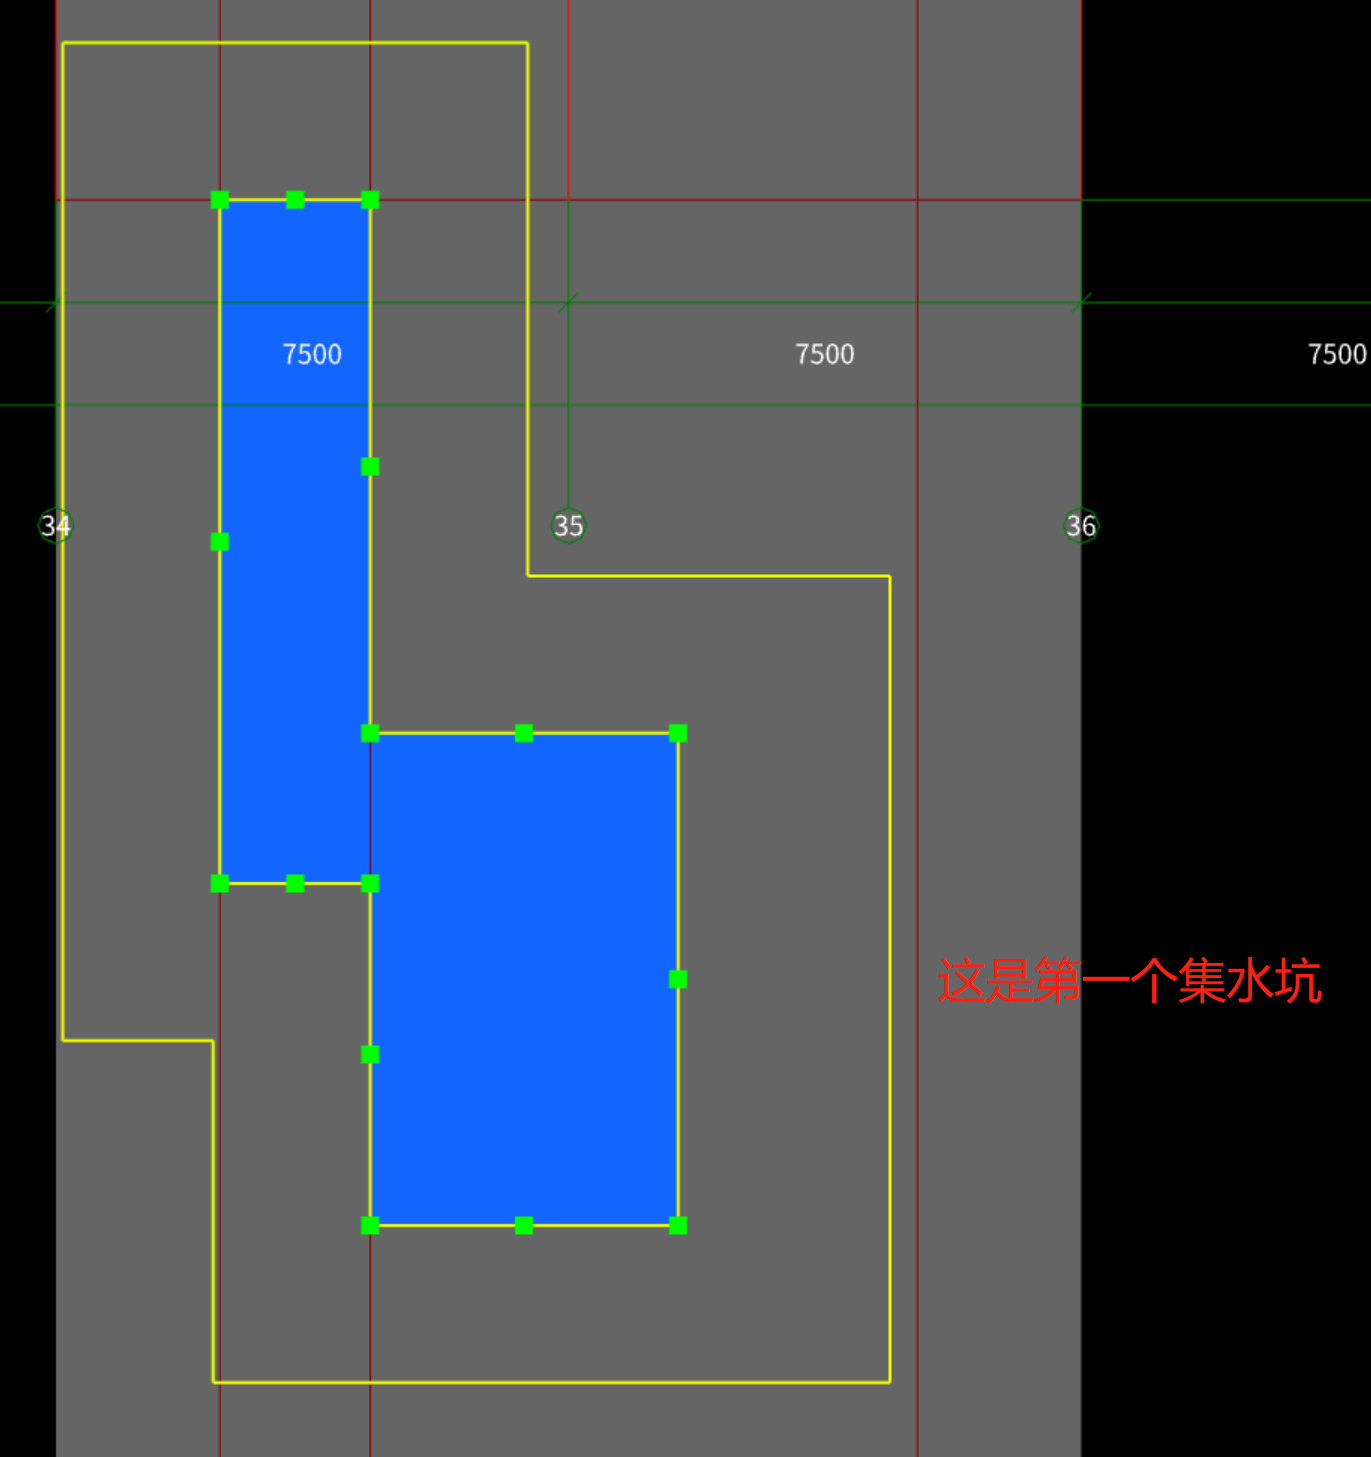
Task: Click the top edge midpoint grip of the wide blue pit
Action: [524, 733]
